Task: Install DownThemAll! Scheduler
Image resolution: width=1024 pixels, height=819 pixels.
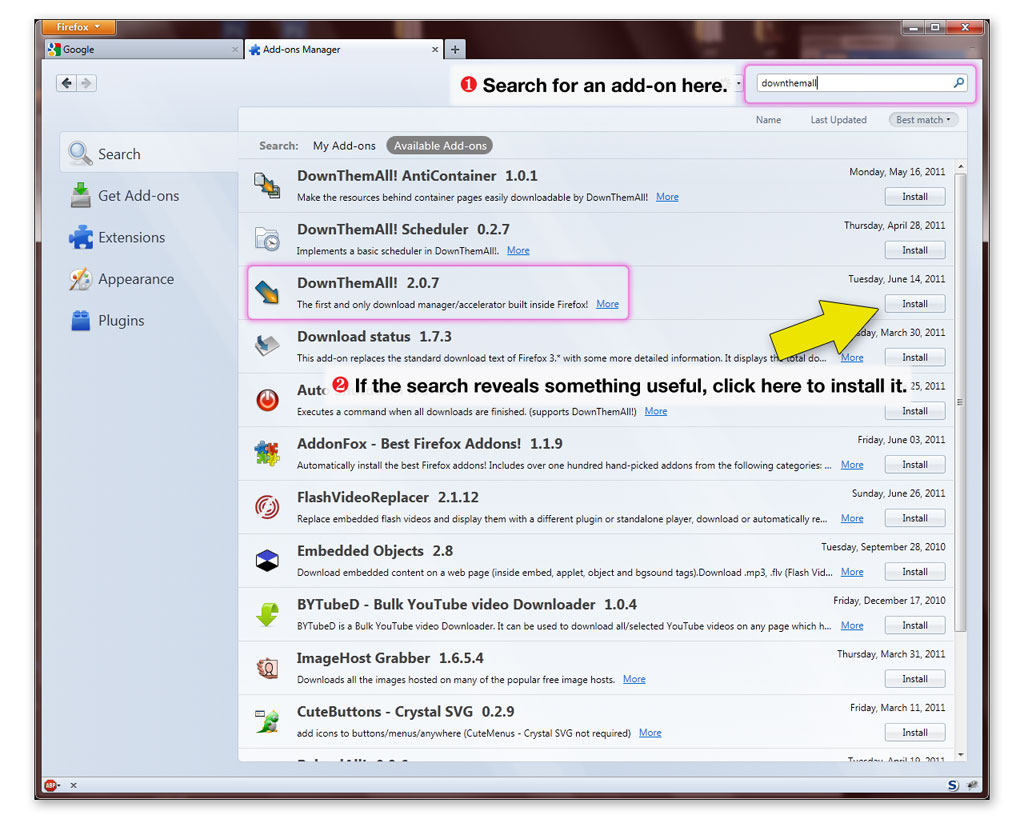Action: coord(915,250)
